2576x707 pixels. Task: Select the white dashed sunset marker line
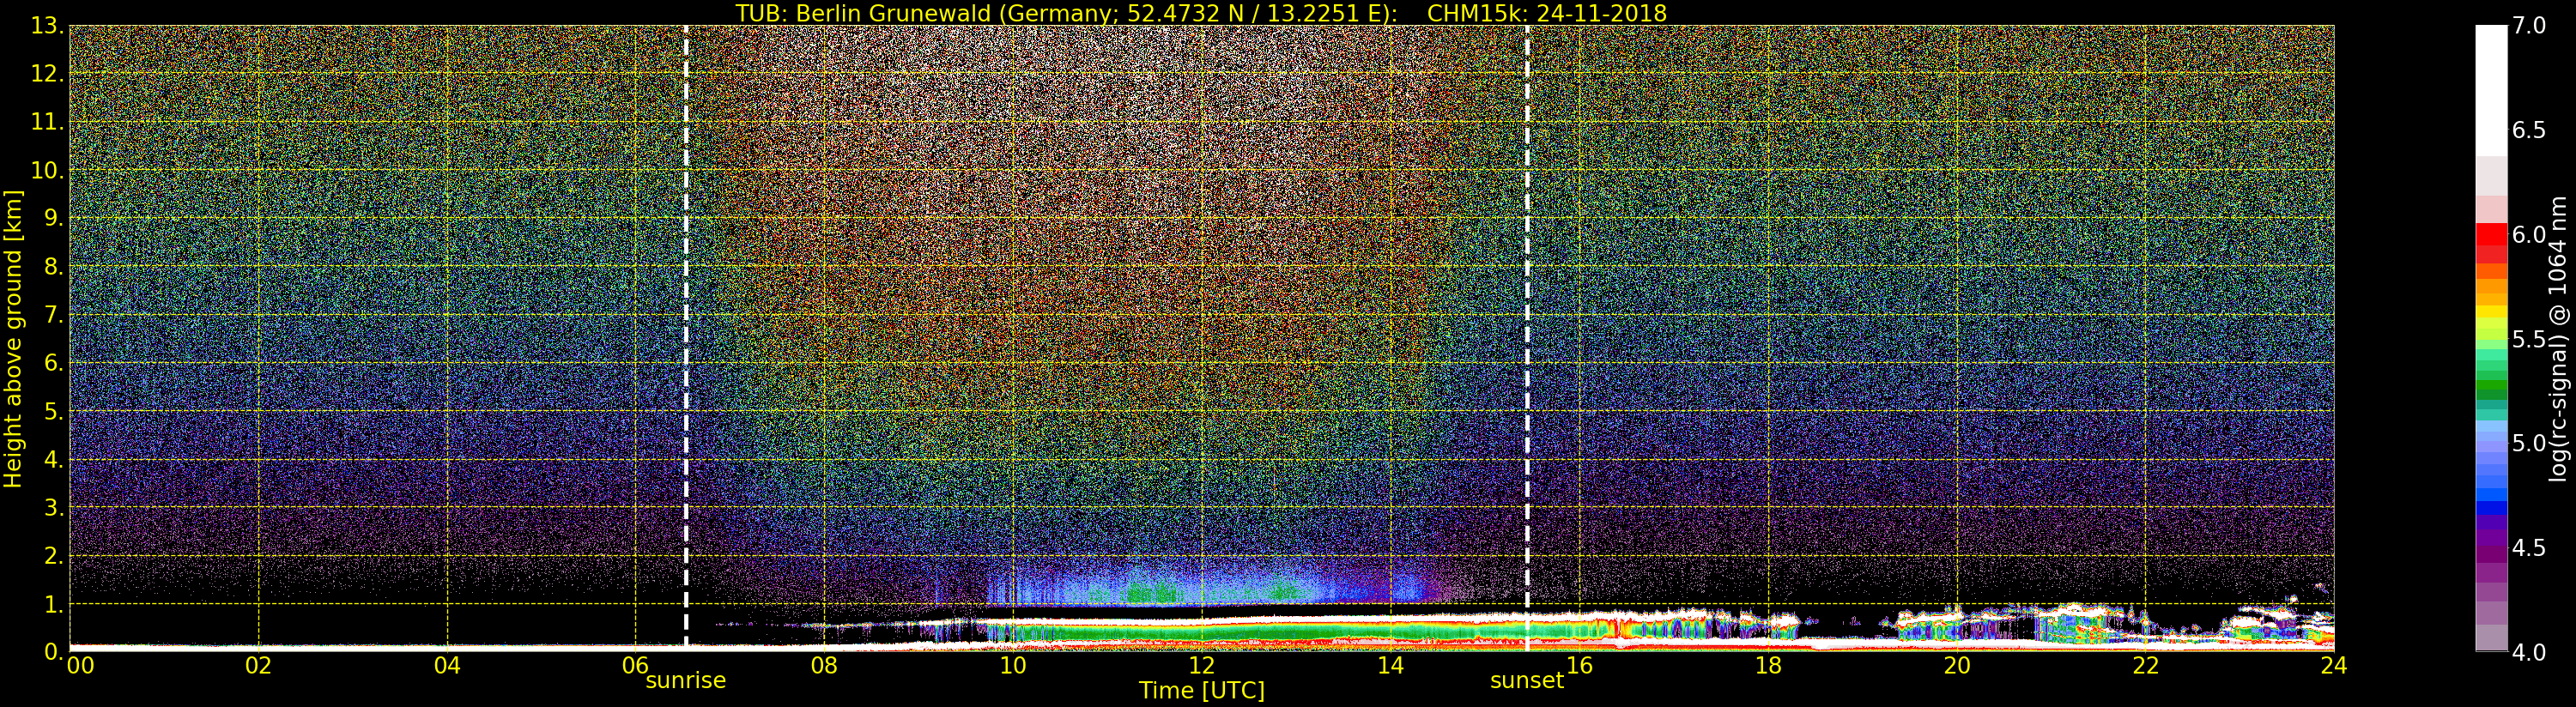1527,338
